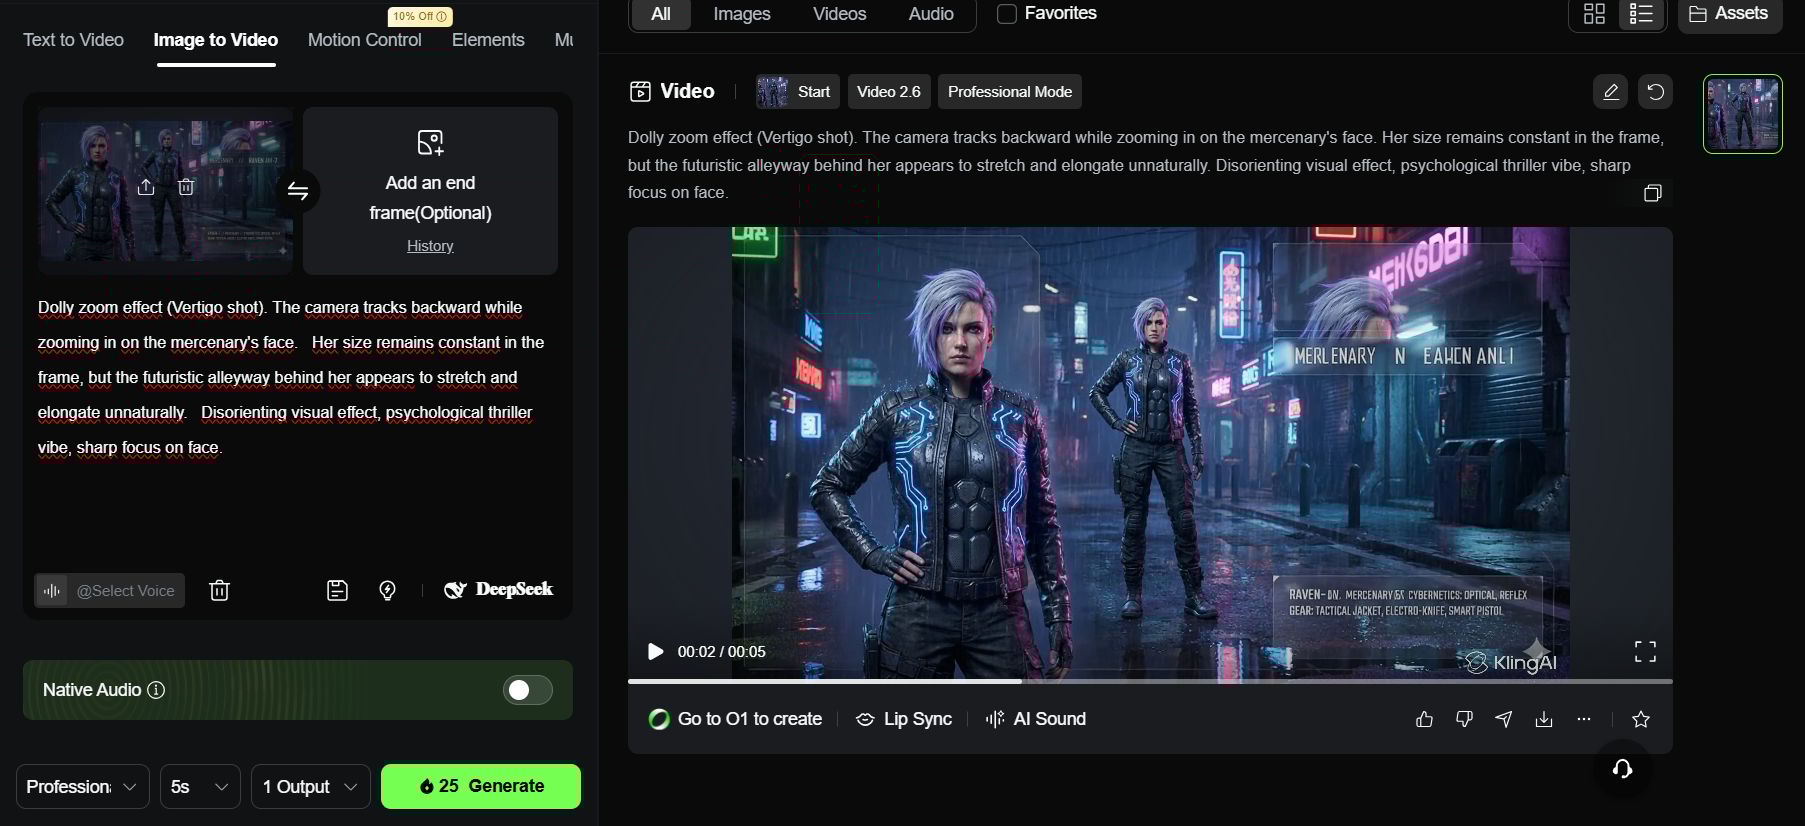
Task: Download the generated video
Action: (1544, 719)
